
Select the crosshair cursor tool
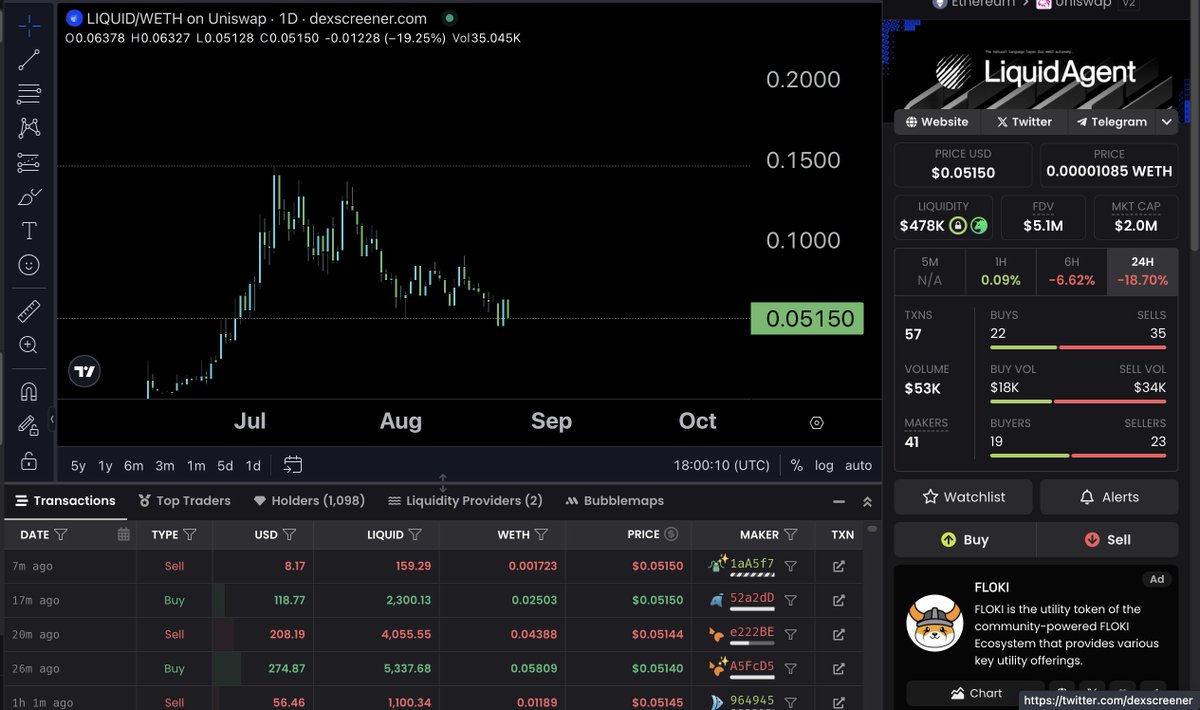click(x=28, y=25)
